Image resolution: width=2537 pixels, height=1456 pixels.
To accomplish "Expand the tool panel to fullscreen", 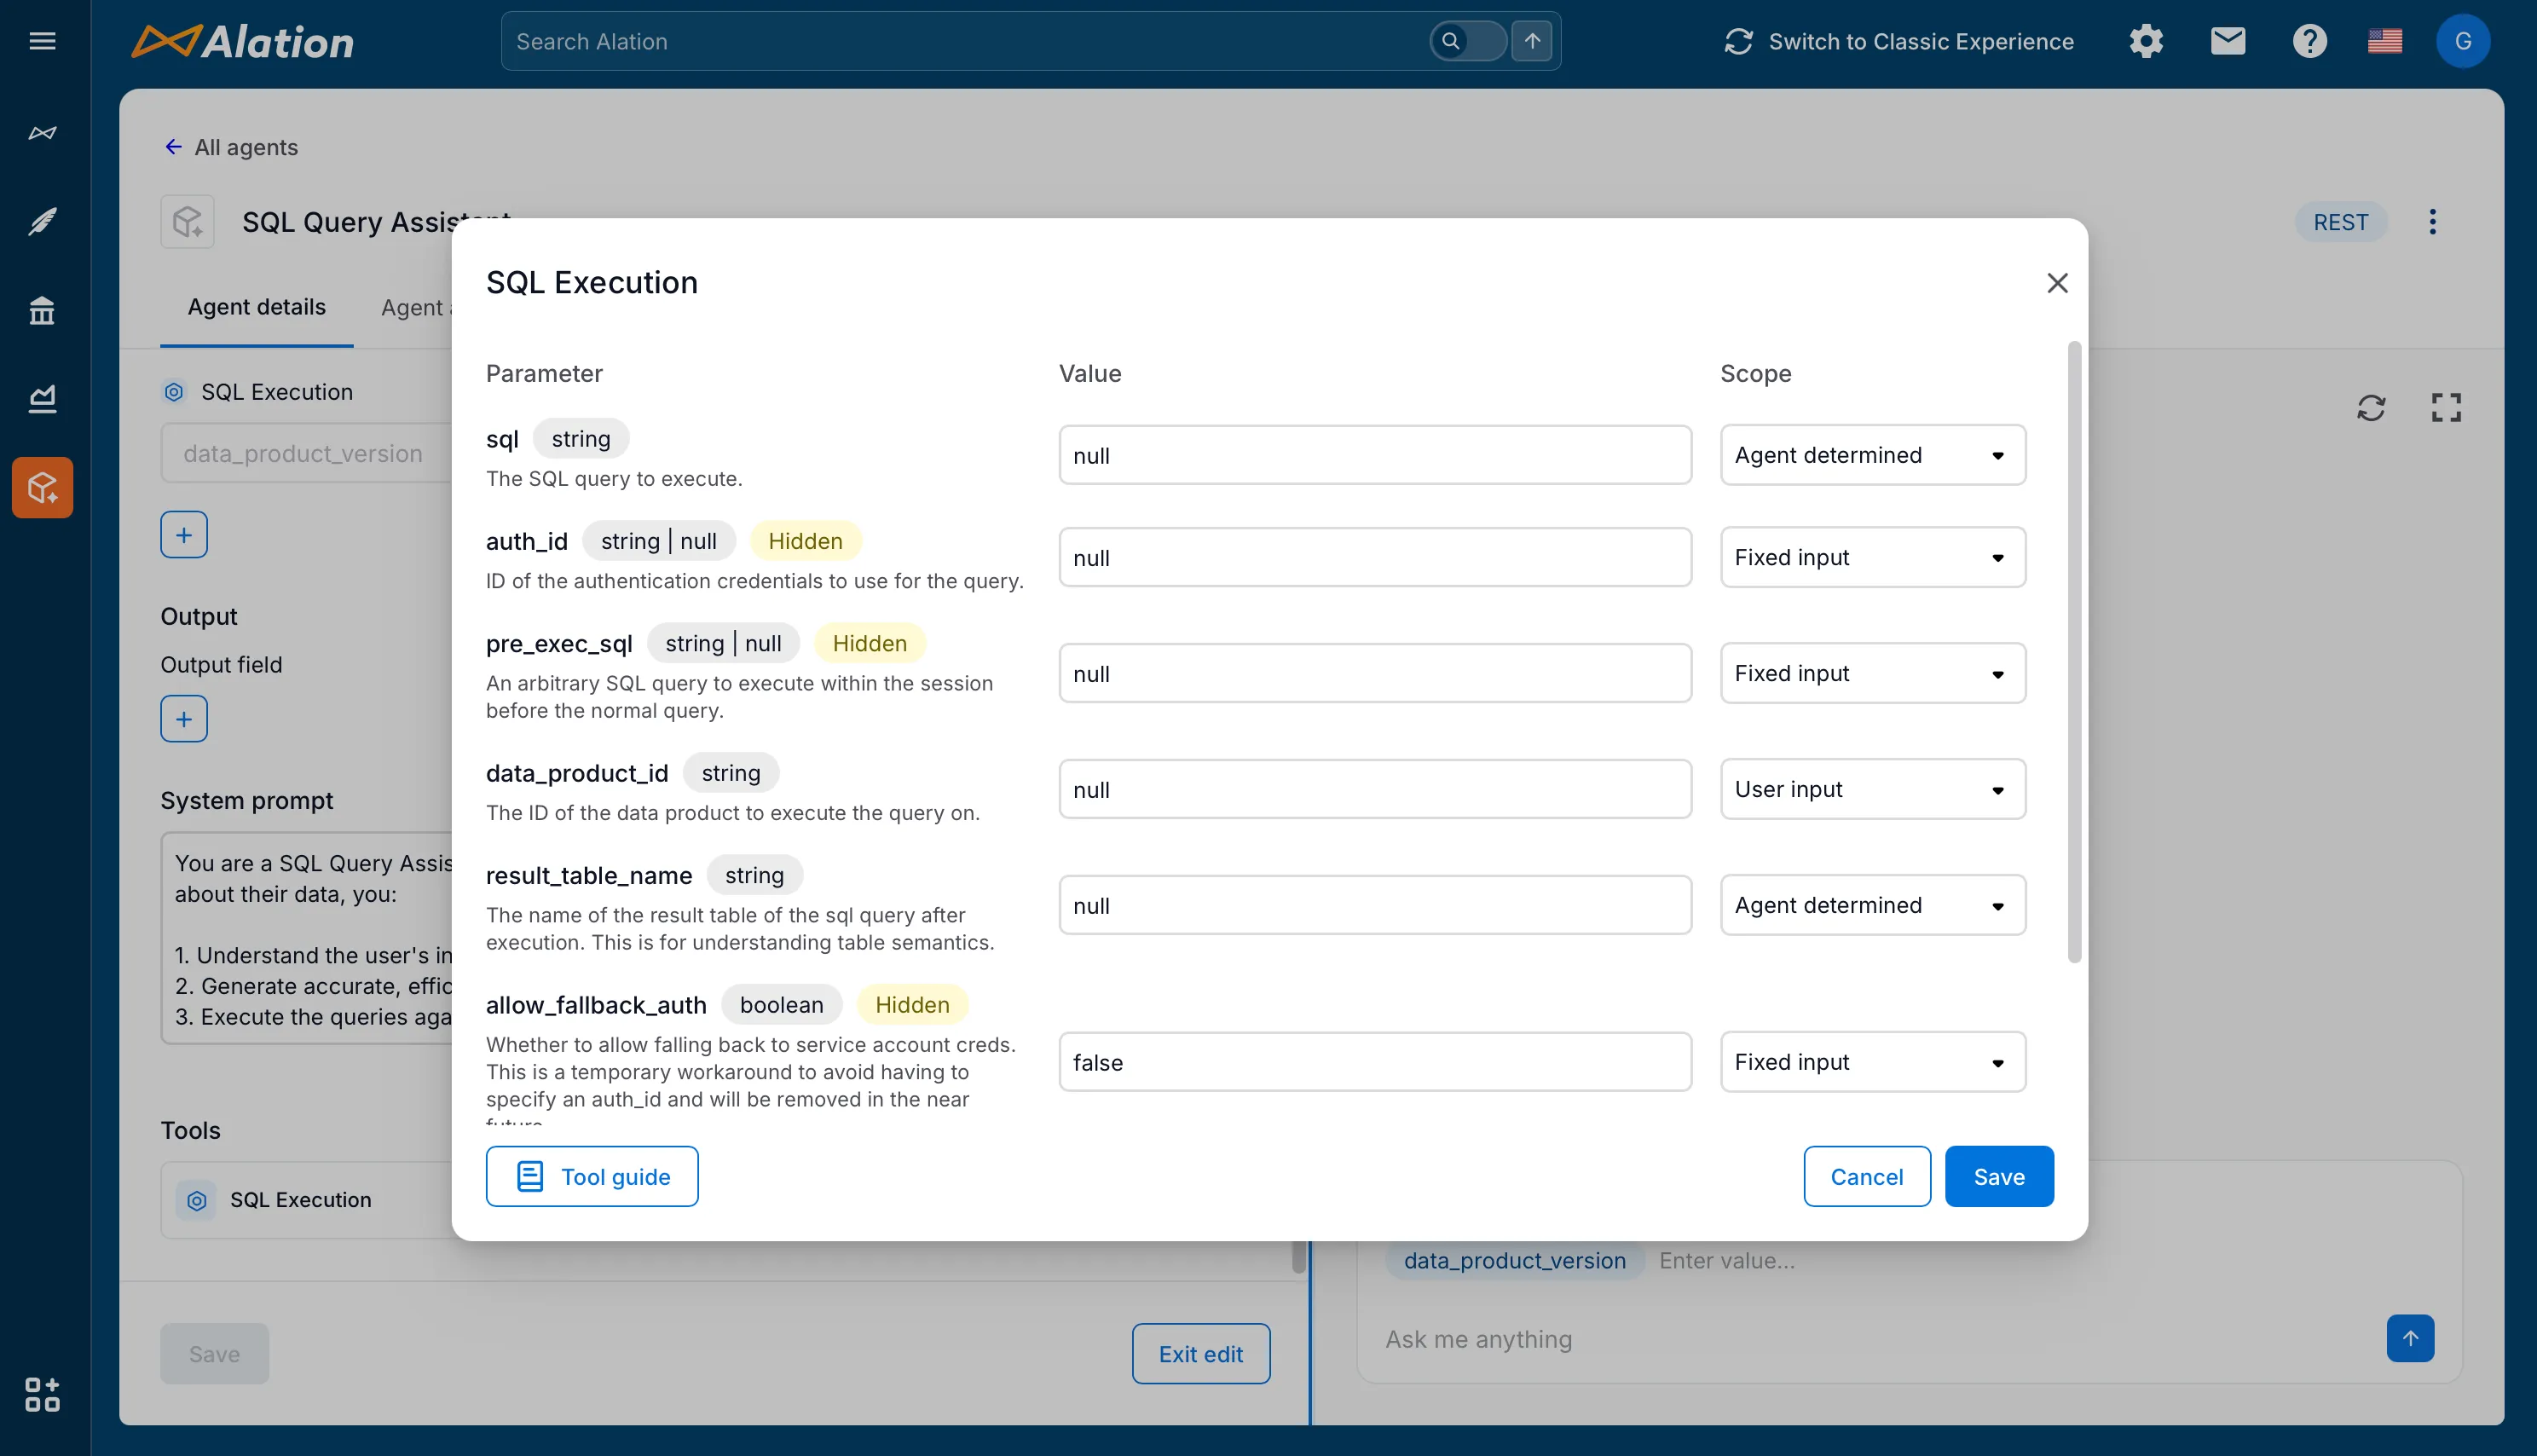I will [x=2447, y=407].
